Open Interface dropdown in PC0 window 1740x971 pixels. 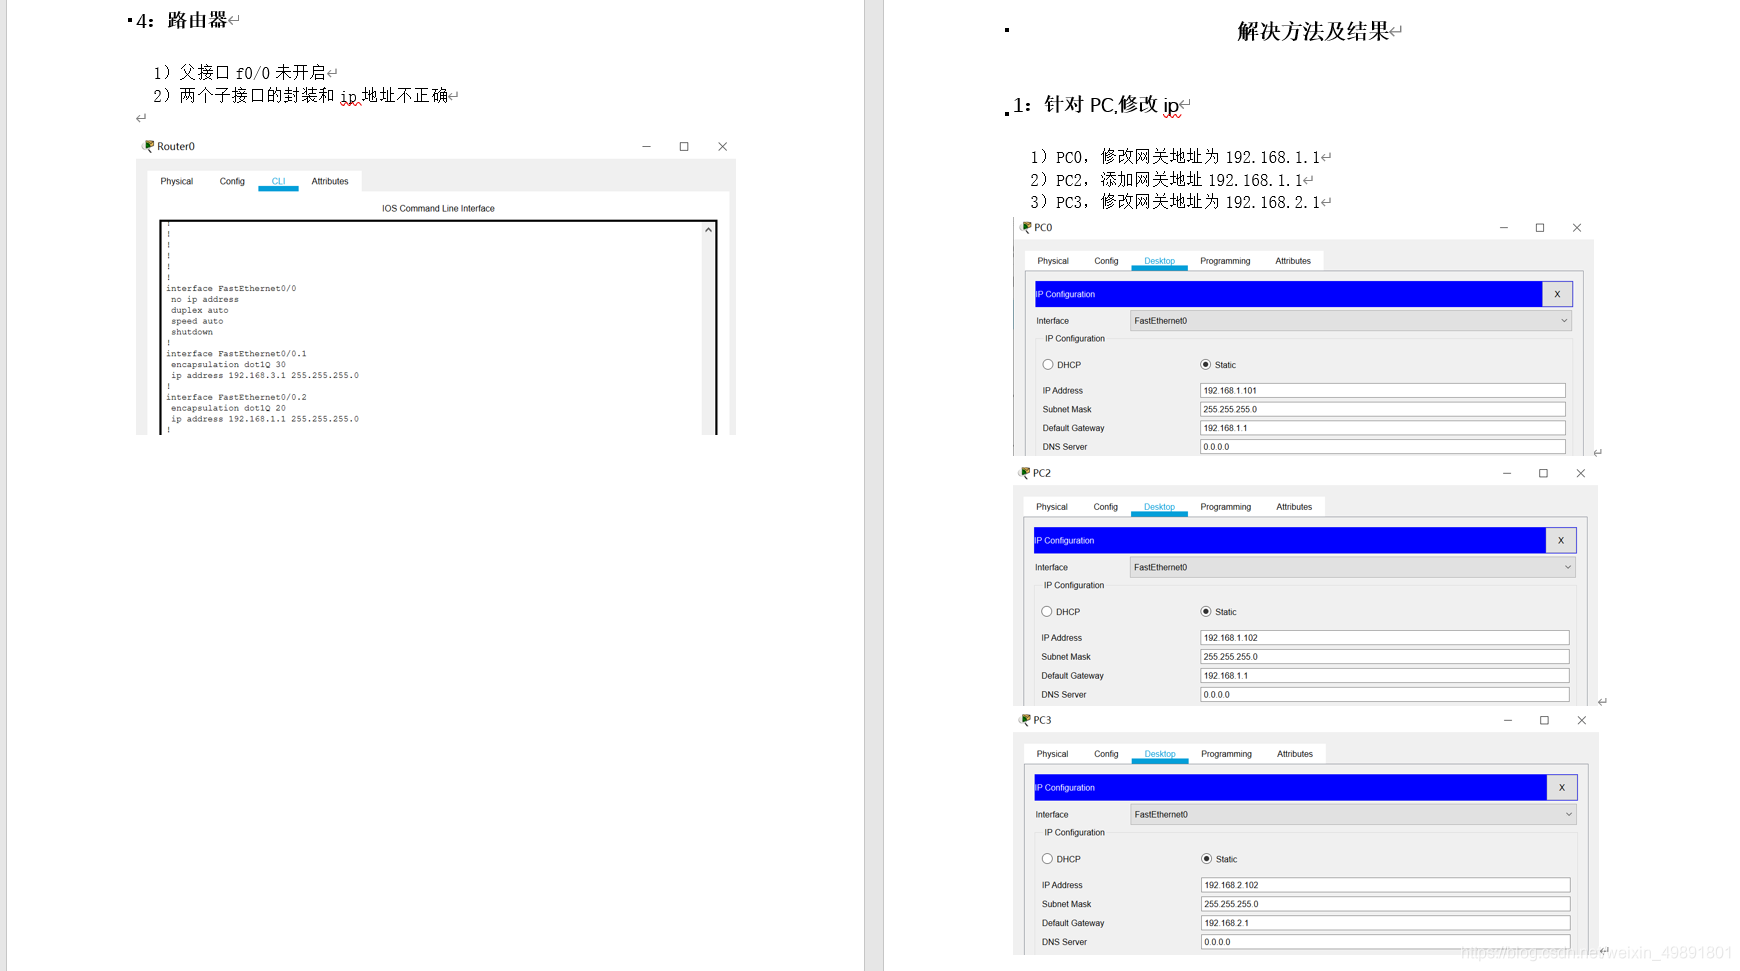[1351, 321]
